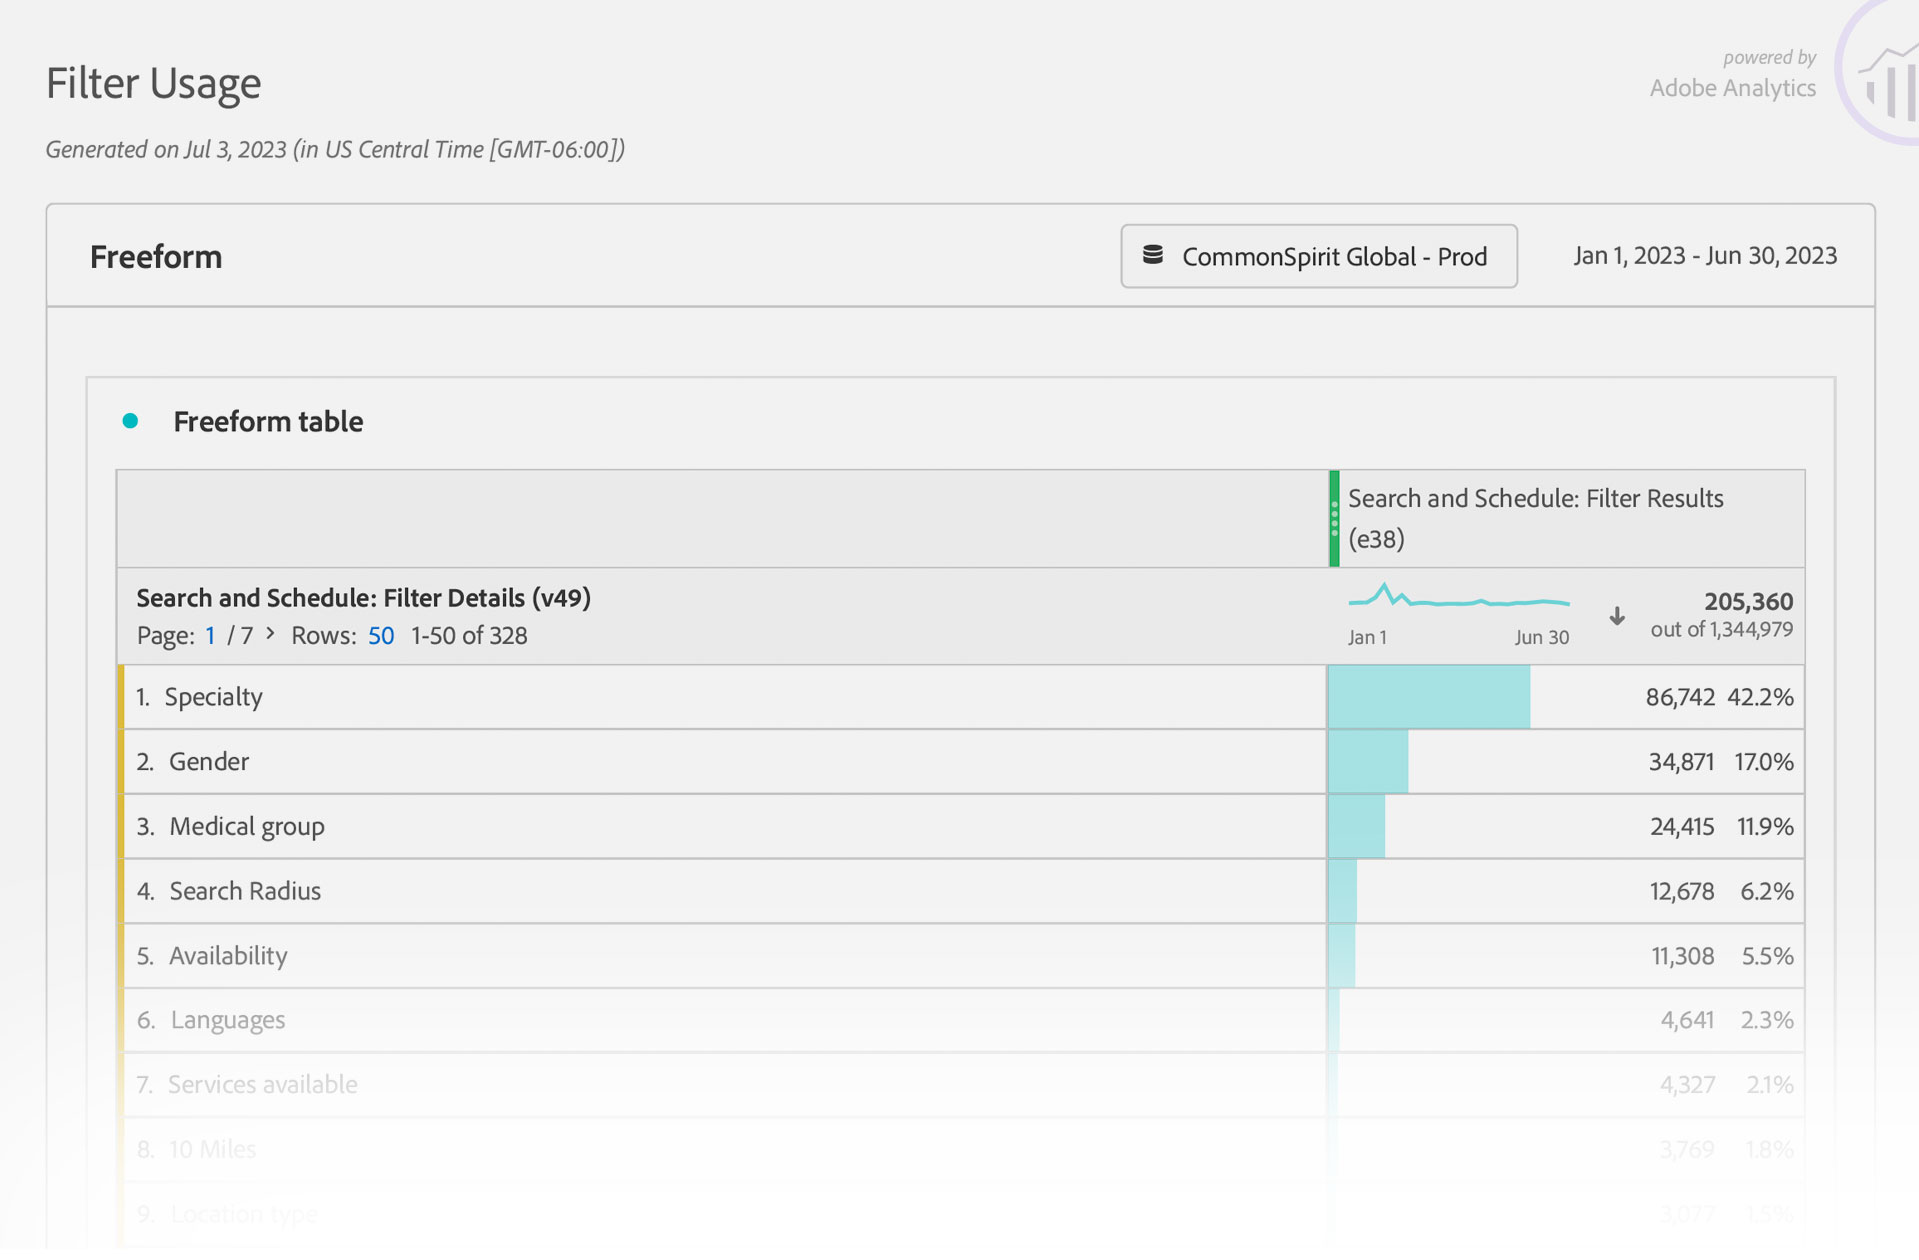Click the Filter Details (v49) dimension header

point(363,598)
